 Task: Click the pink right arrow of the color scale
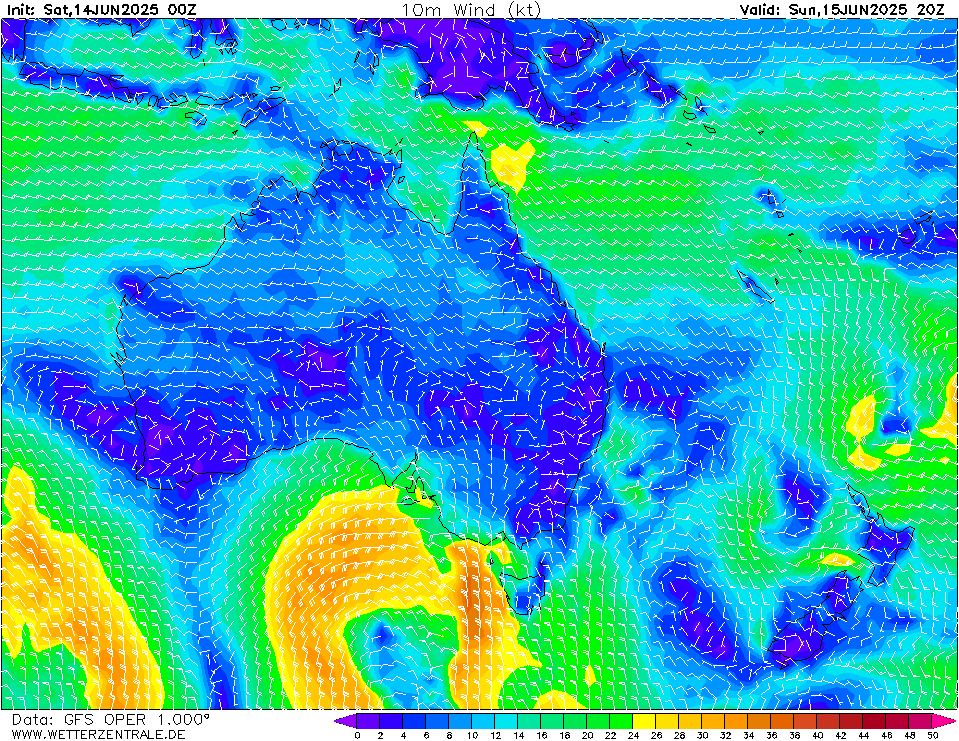(944, 720)
